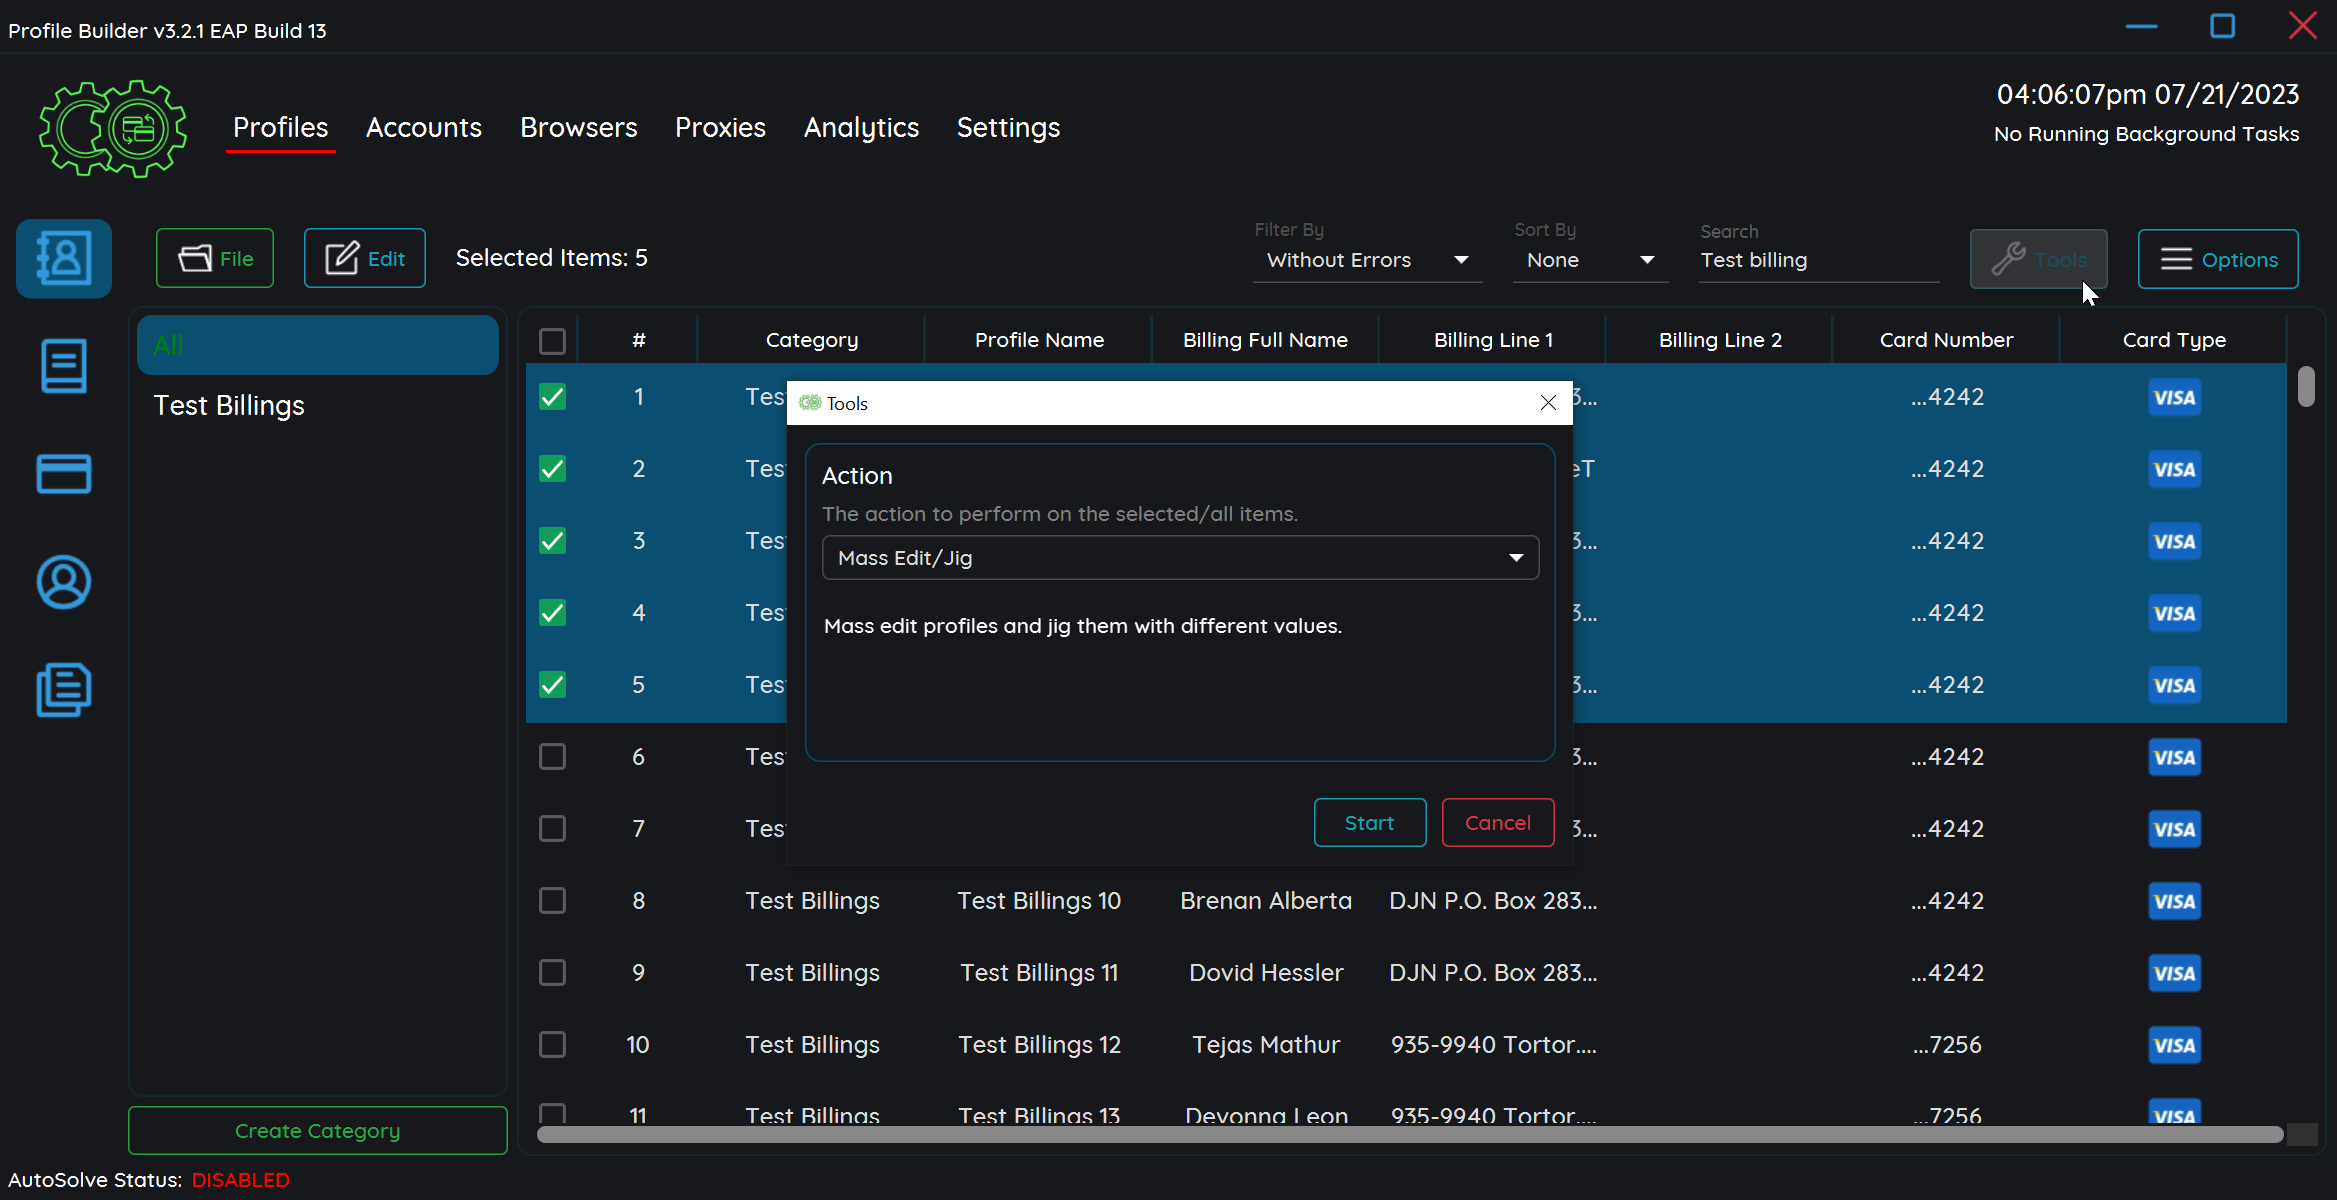Screen dimensions: 2337x1200
Task: Click the Tools wrench icon
Action: pos(2038,258)
